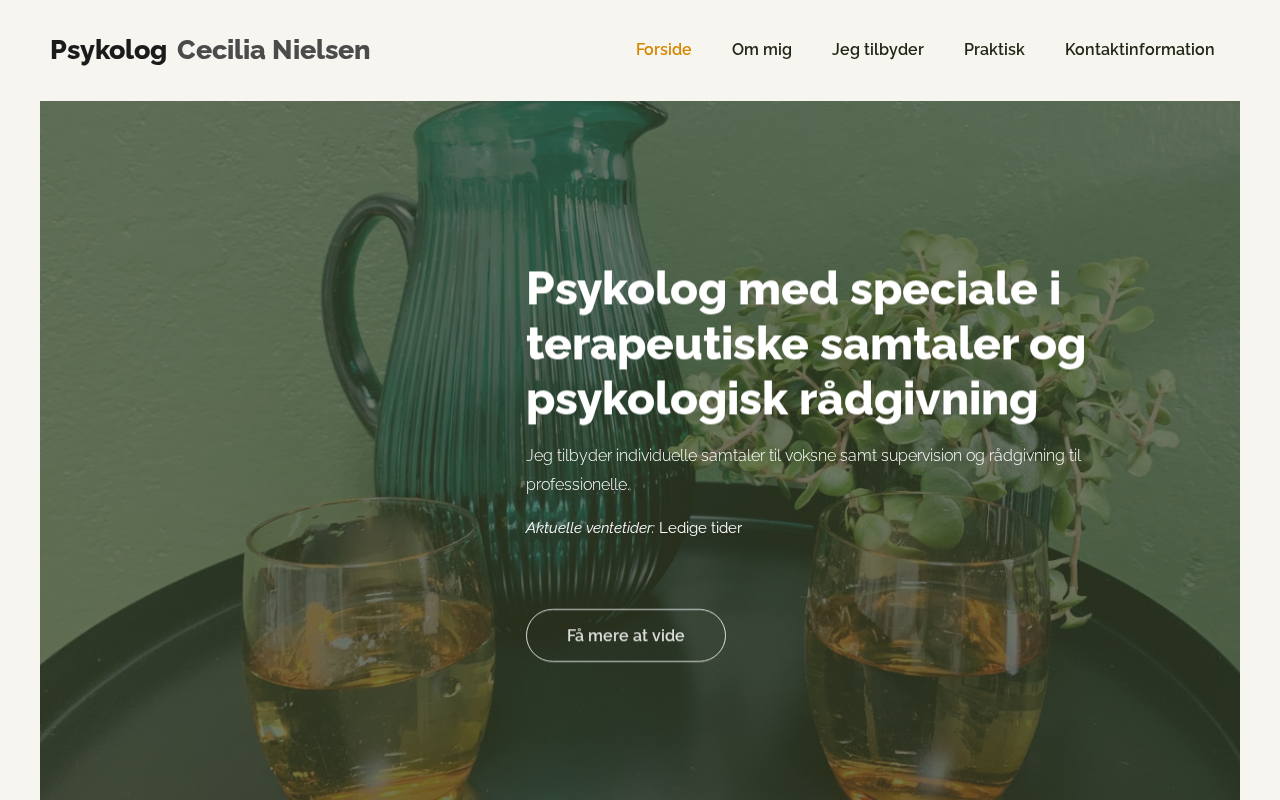Click the paragraph about individuelle samtaler
Image resolution: width=1280 pixels, height=800 pixels.
(x=803, y=470)
